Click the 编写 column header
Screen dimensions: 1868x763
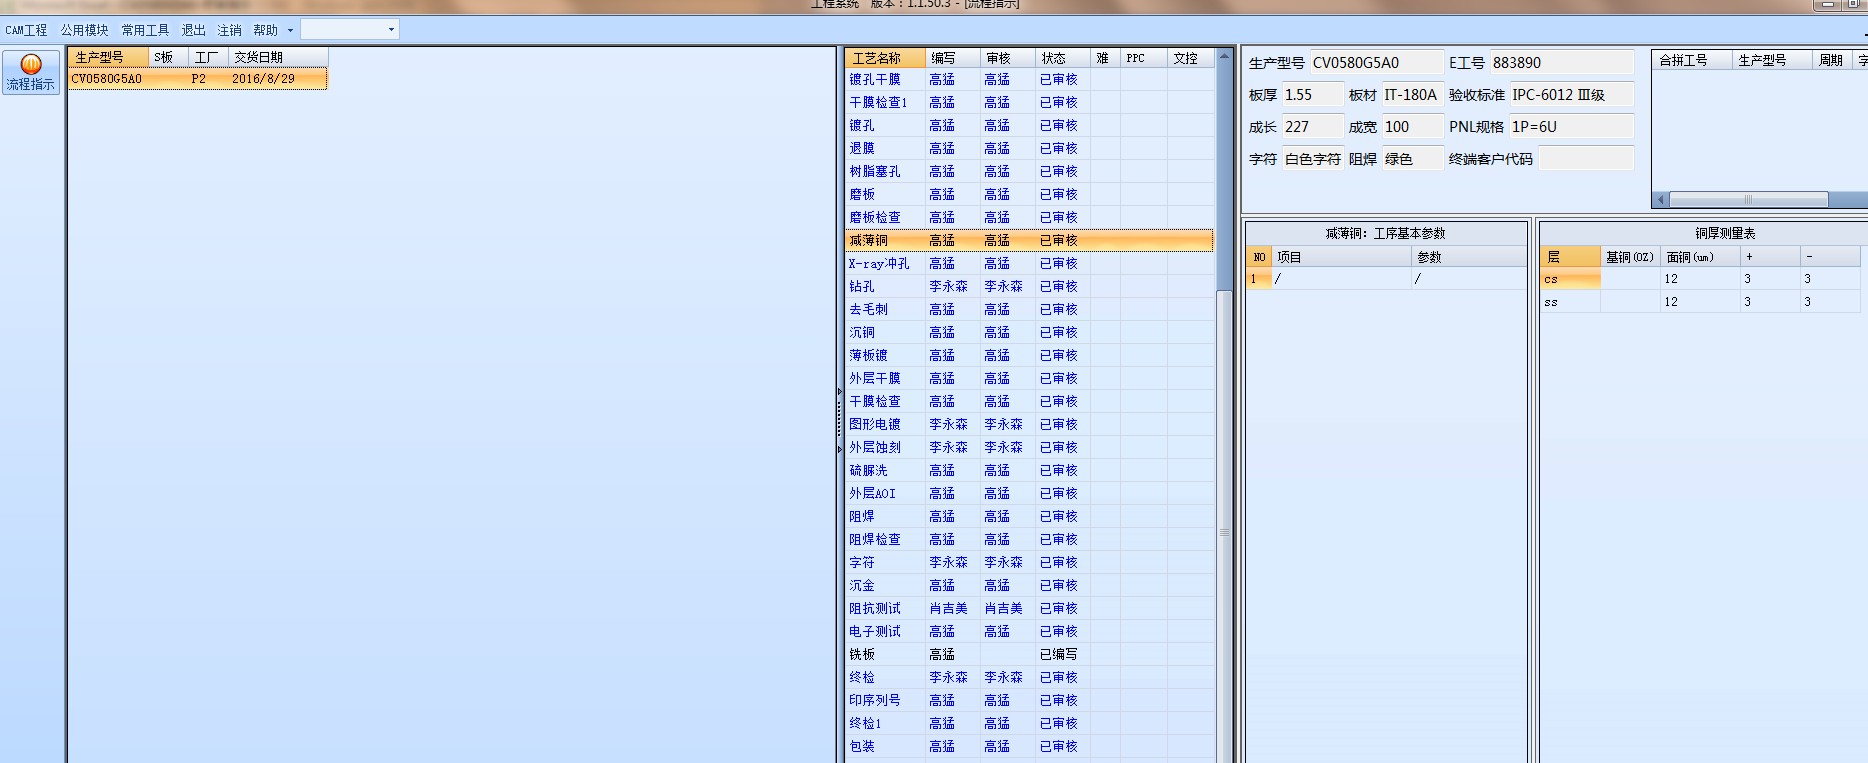(x=952, y=58)
